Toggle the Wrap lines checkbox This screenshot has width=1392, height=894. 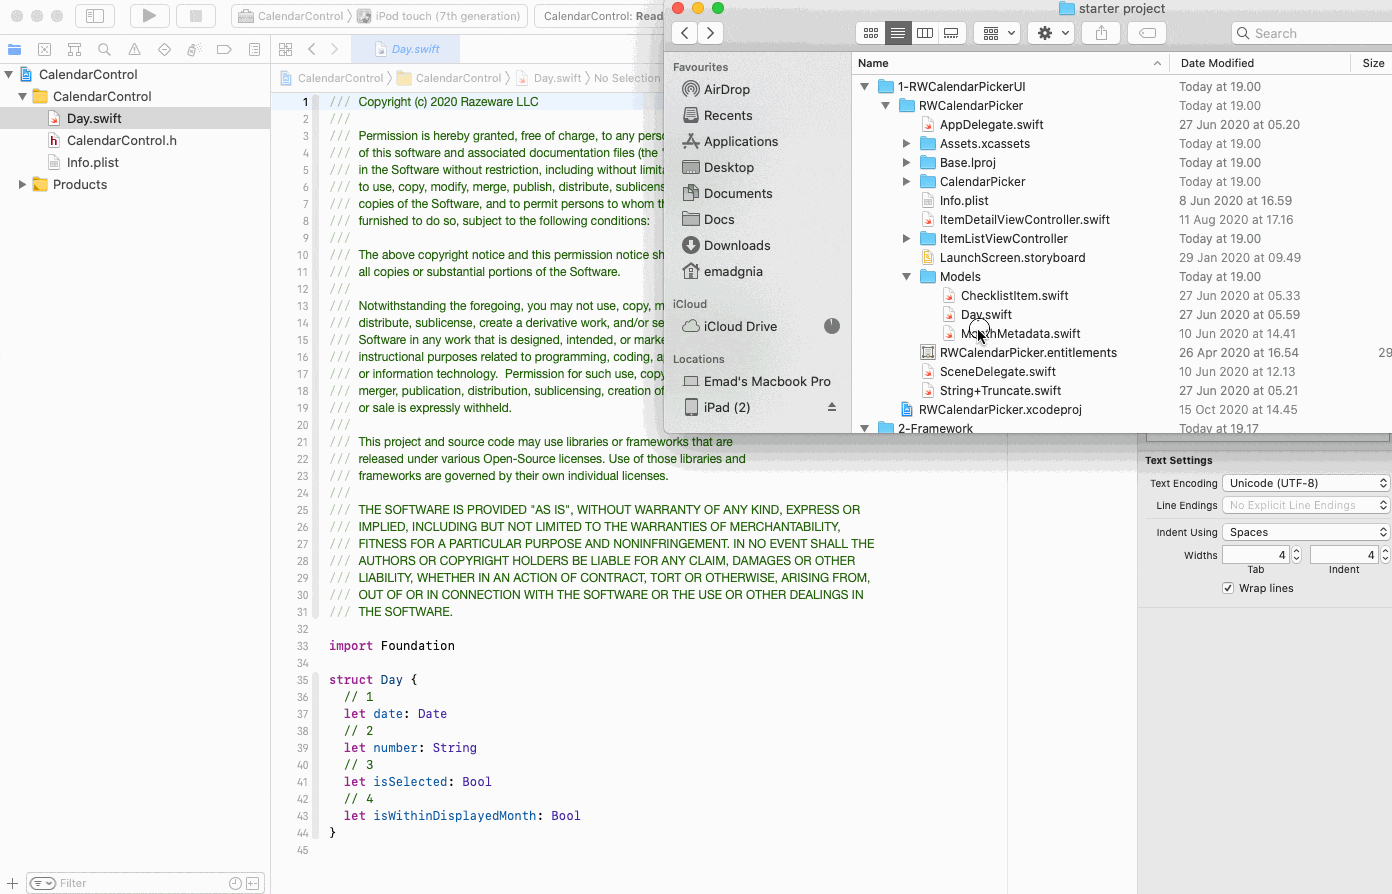click(1228, 588)
